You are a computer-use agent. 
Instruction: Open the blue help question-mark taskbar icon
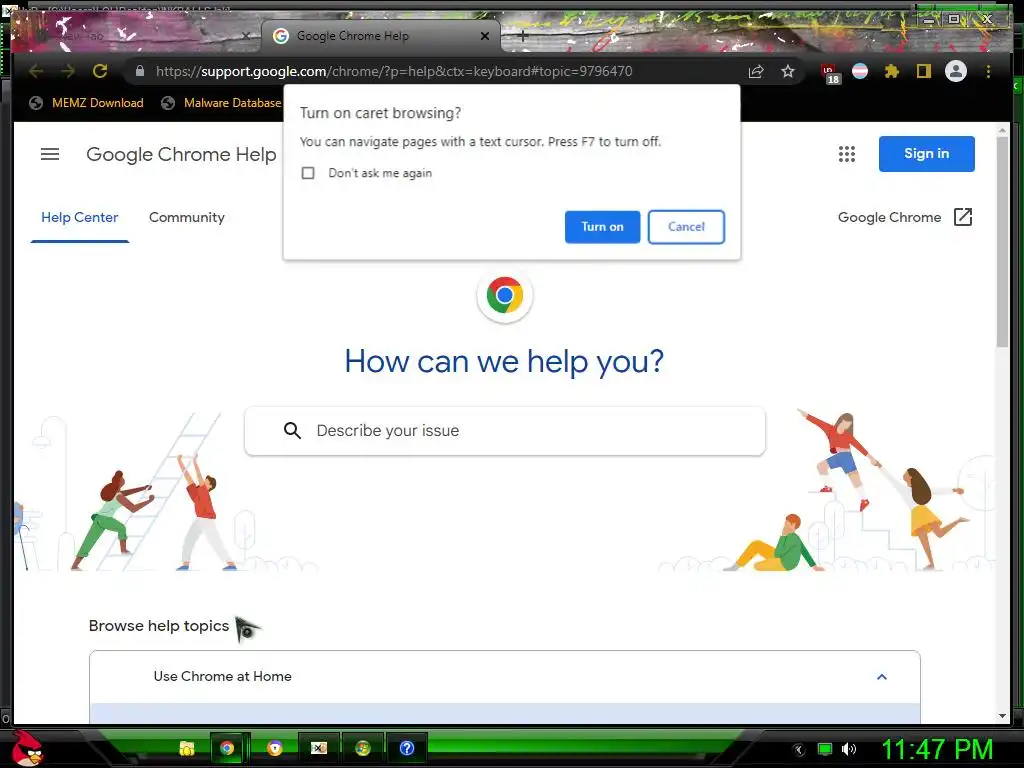point(406,748)
